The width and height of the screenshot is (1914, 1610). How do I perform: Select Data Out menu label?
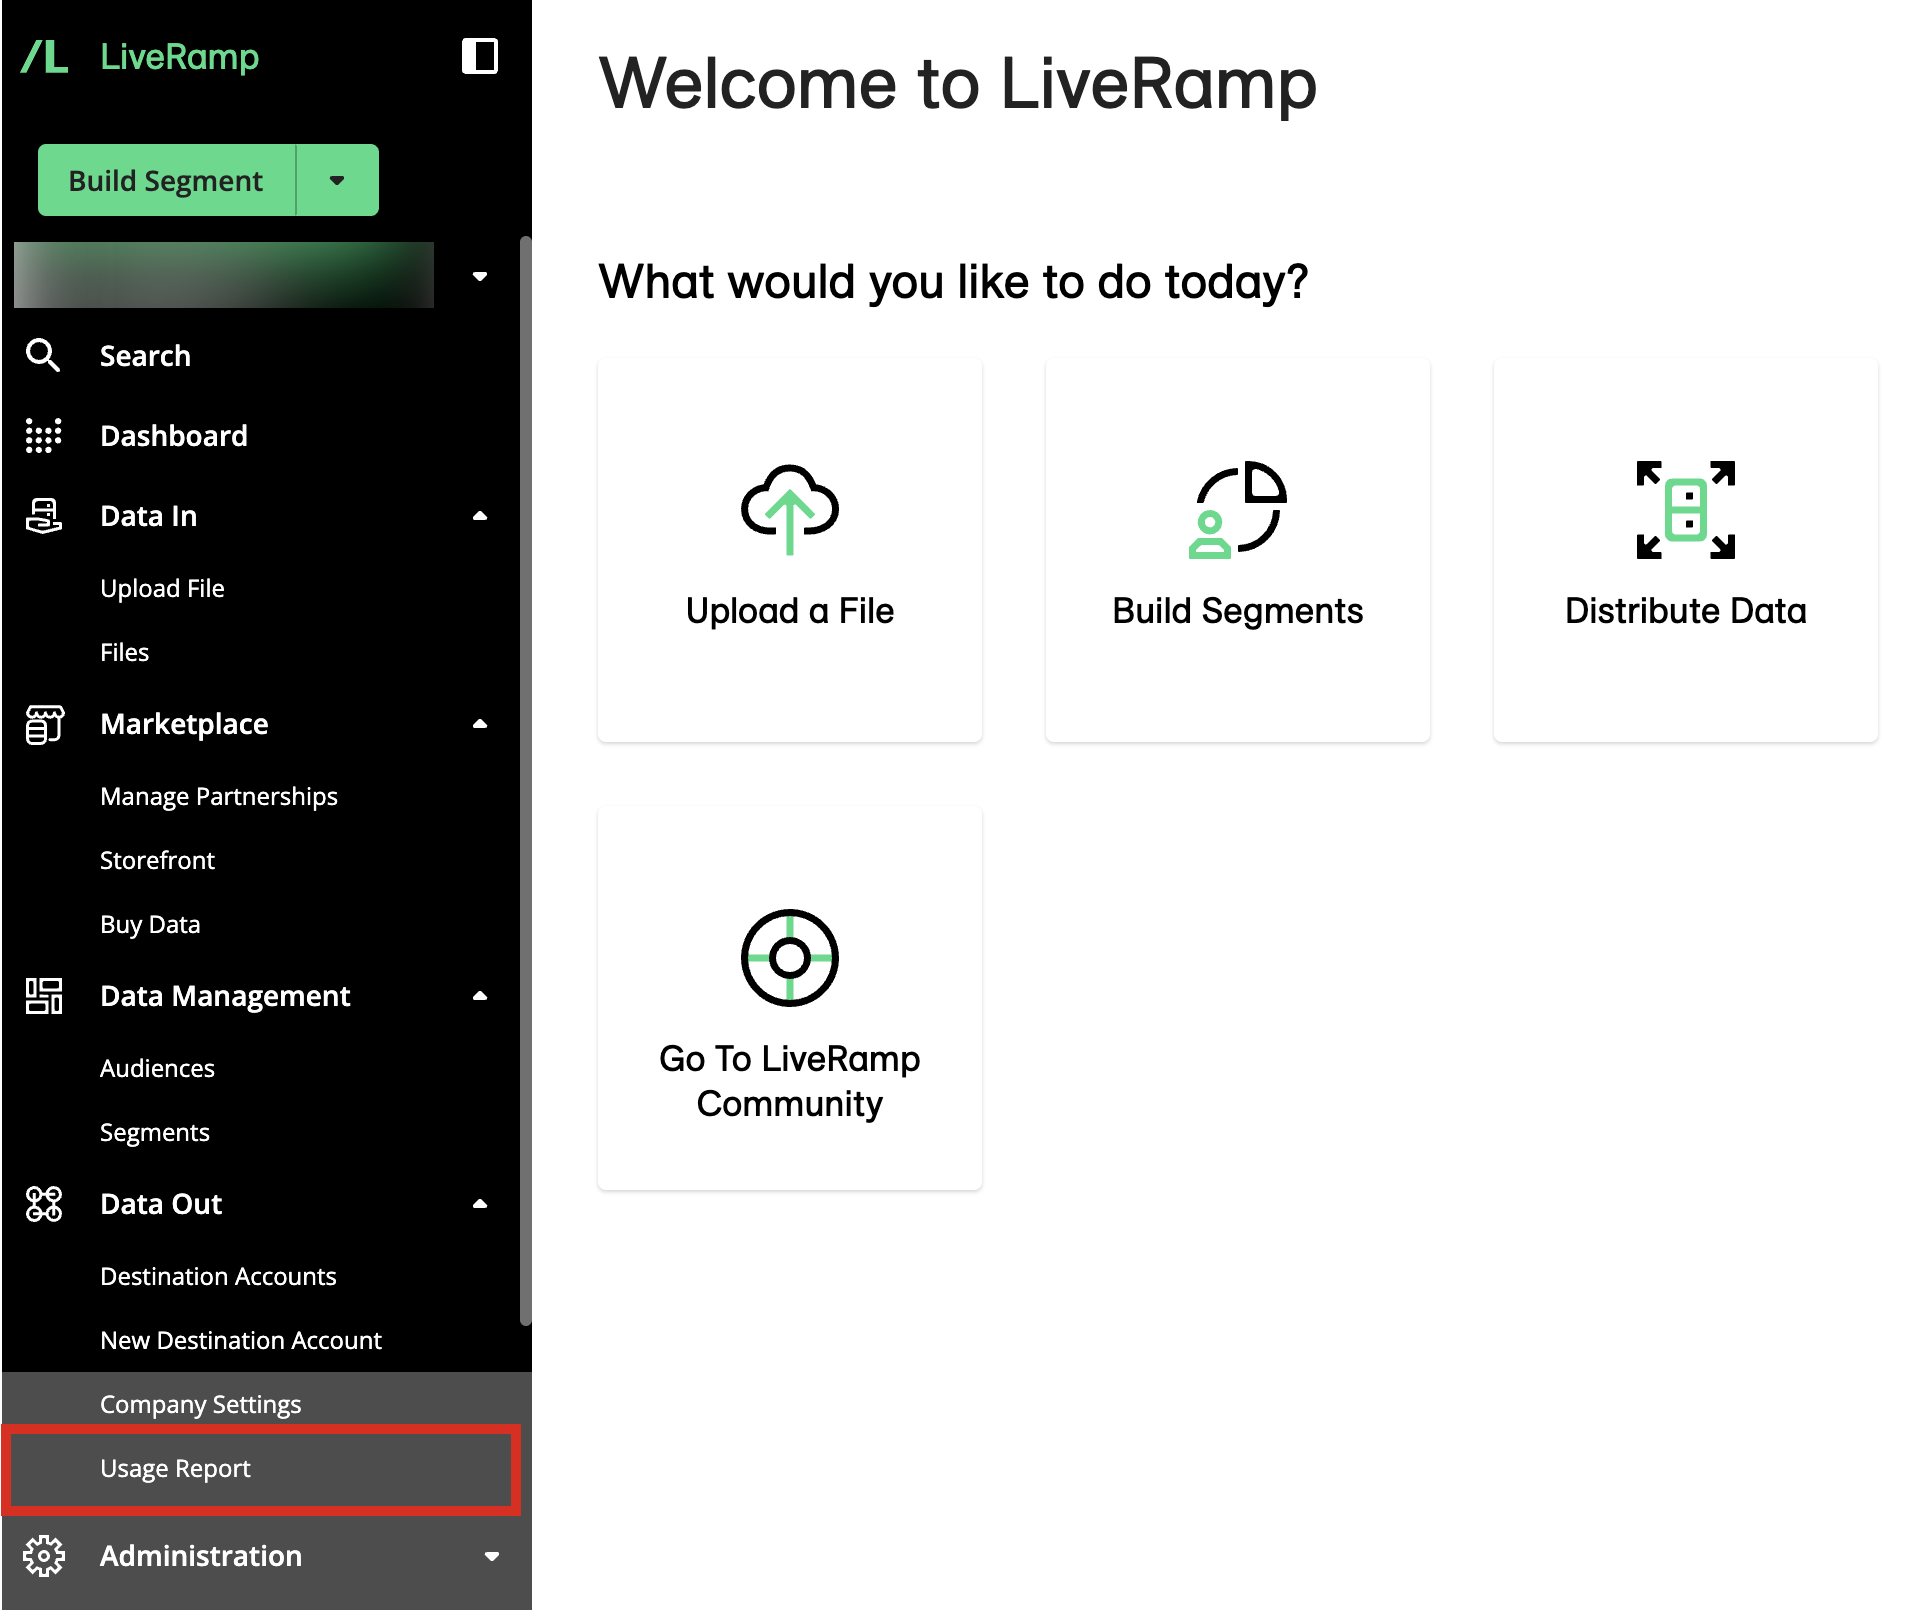coord(161,1203)
